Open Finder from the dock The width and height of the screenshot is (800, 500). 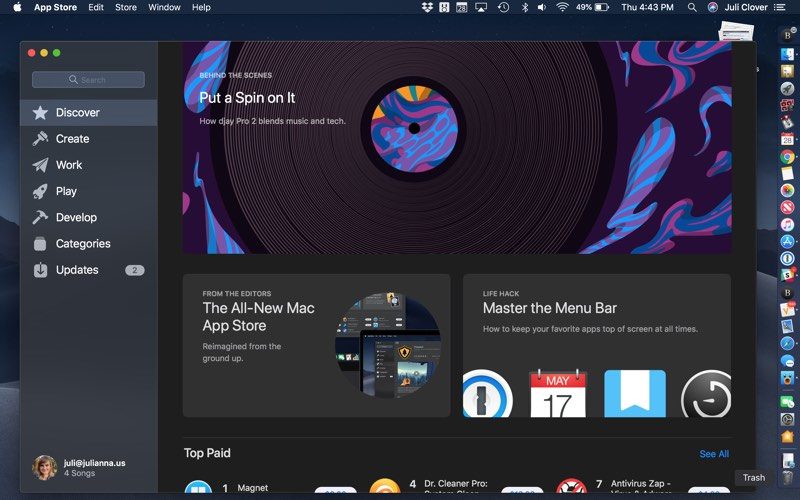pos(787,54)
